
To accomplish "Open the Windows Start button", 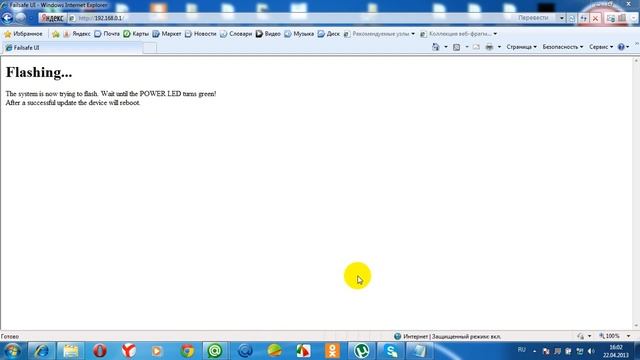I will click(12, 351).
